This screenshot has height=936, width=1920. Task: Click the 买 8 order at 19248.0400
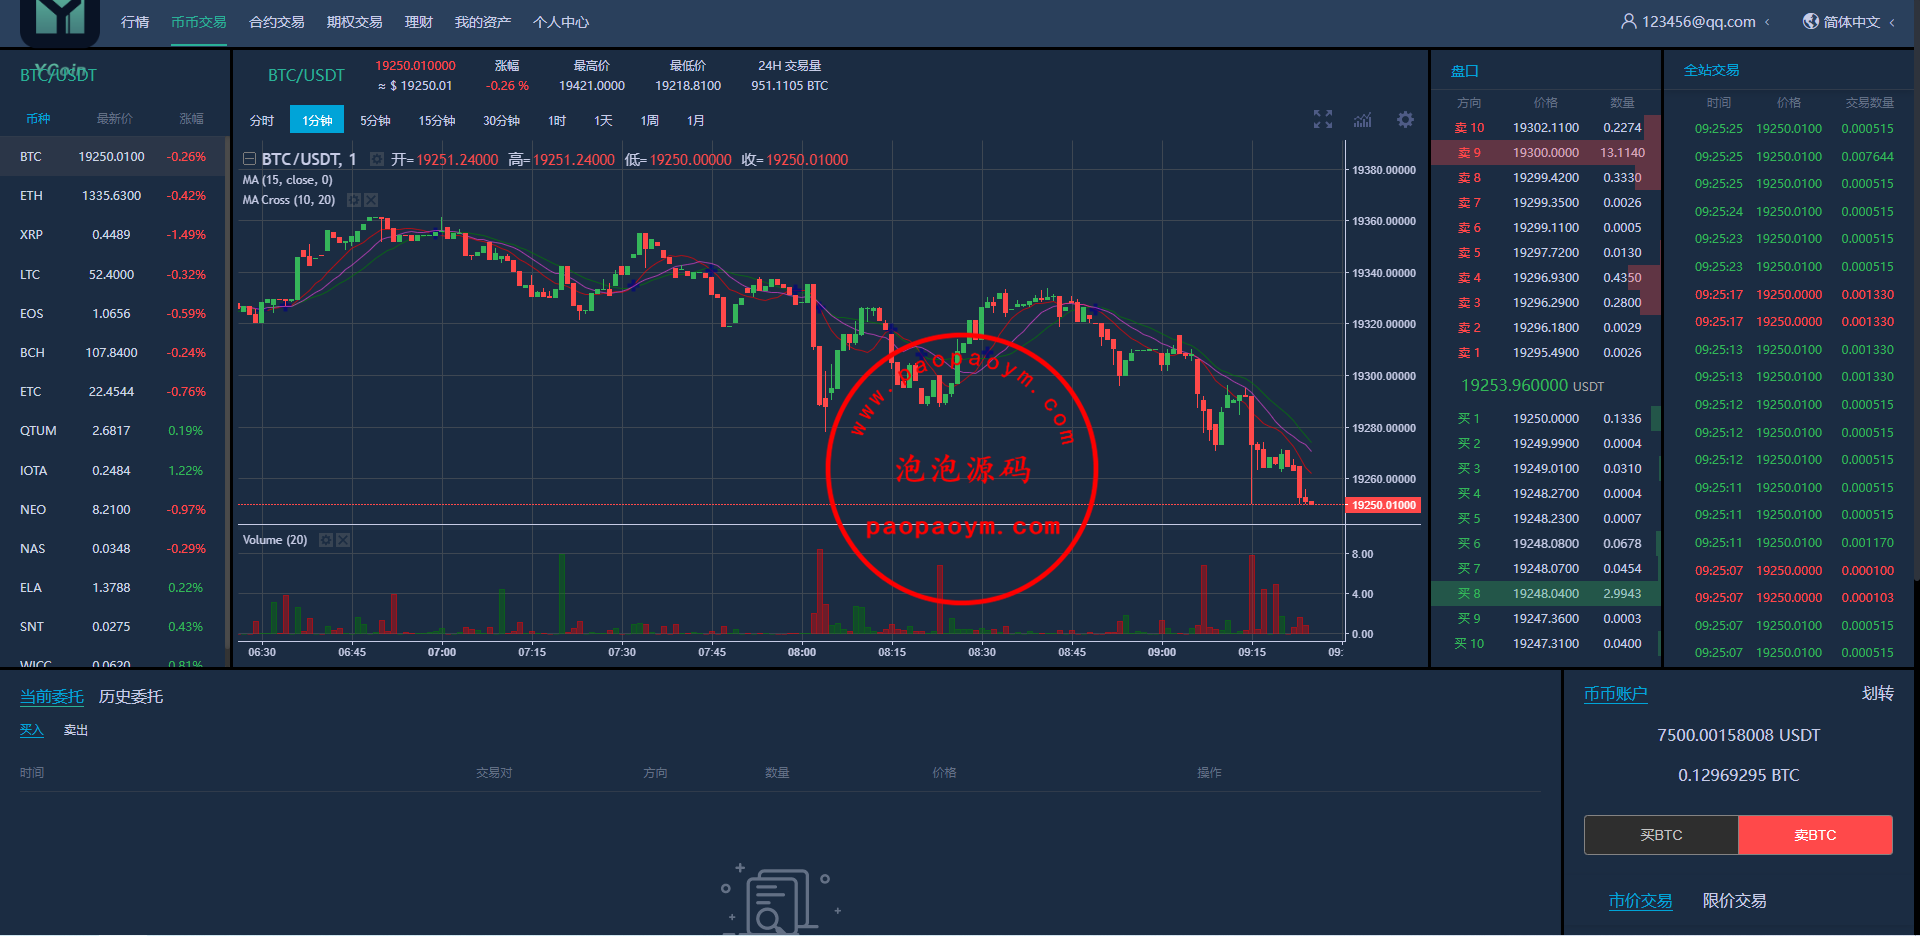[x=1546, y=593]
